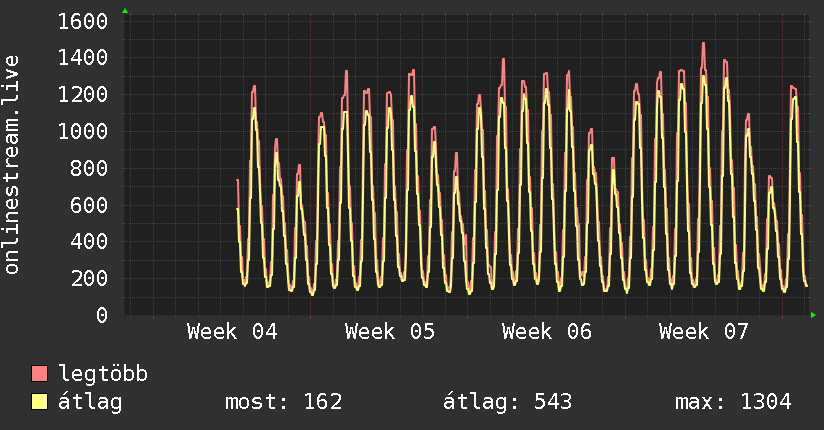Screen dimensions: 824x430
Task: Click the 'Week 06' axis label
Action: coord(547,332)
